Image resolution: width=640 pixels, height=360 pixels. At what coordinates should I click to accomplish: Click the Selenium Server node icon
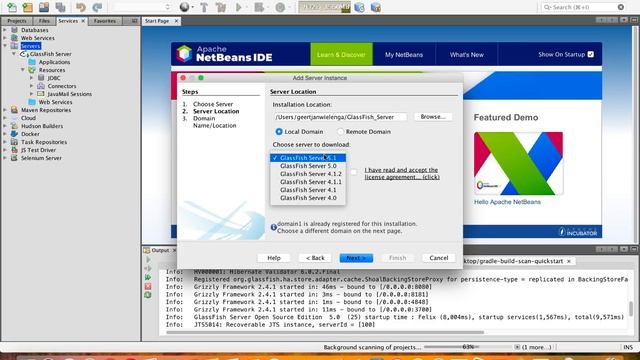14,158
